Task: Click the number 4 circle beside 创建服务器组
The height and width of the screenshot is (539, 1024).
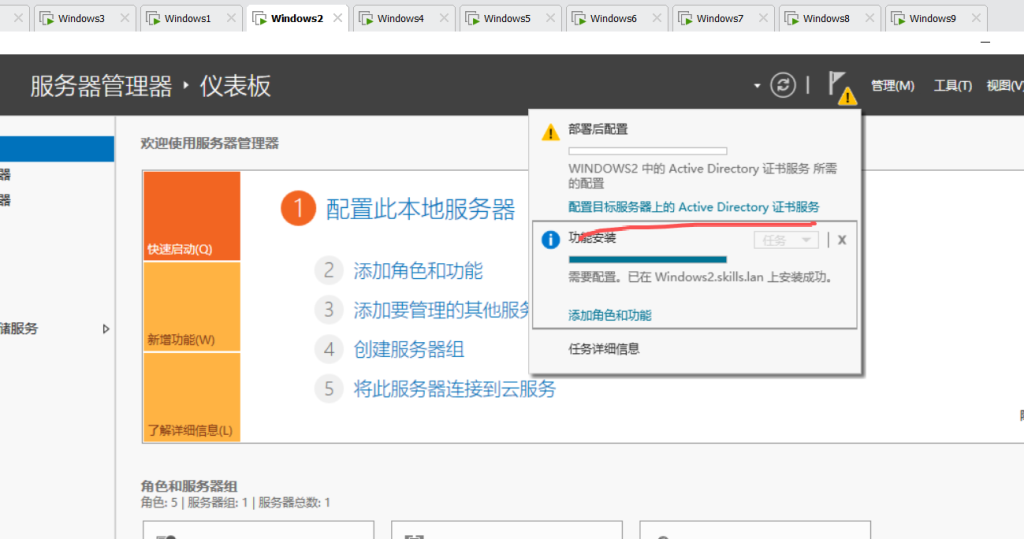Action: (328, 350)
